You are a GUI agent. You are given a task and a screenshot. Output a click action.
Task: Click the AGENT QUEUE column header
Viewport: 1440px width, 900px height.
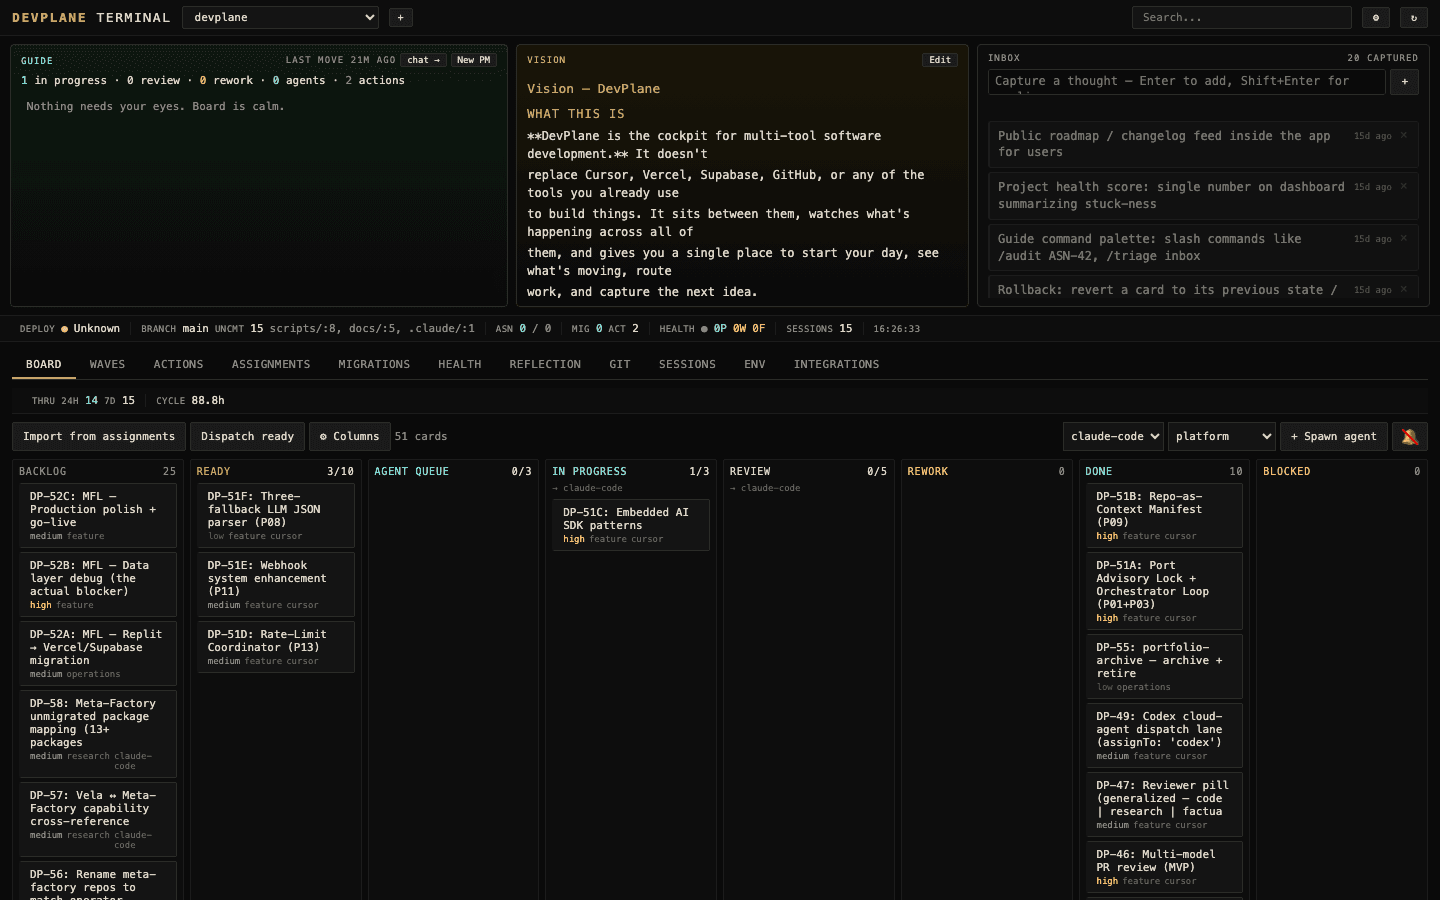(453, 471)
